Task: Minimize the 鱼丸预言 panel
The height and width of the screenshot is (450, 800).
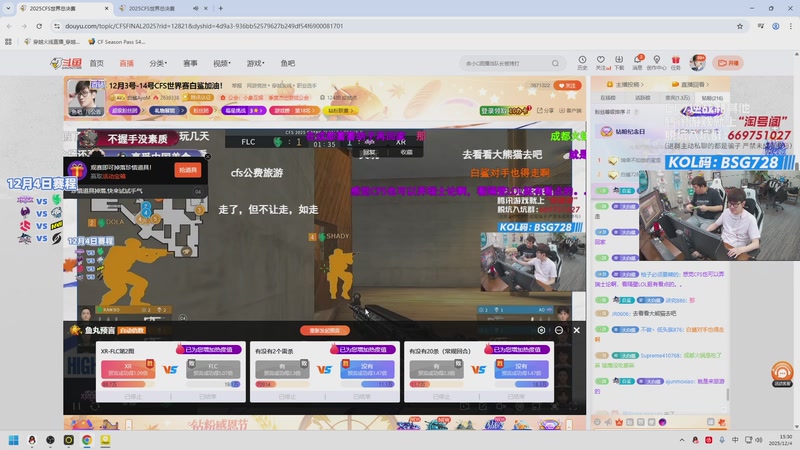Action: click(x=559, y=330)
